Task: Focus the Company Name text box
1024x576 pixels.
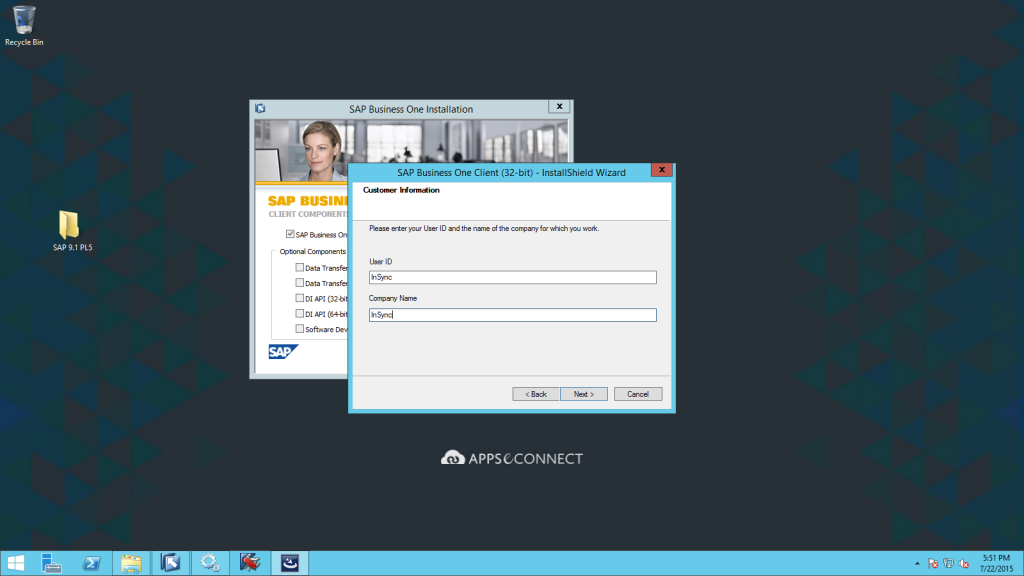Action: 513,315
